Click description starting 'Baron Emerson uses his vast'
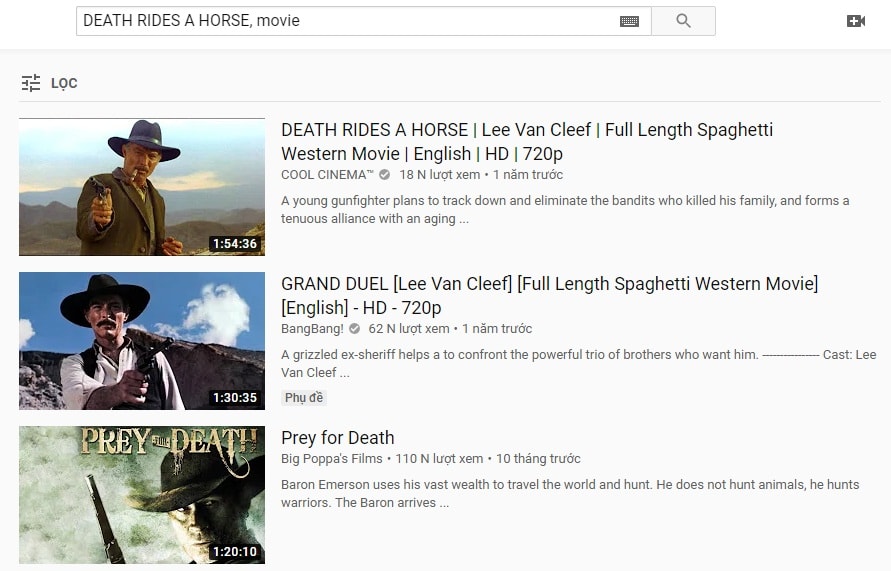The width and height of the screenshot is (891, 571). [571, 494]
